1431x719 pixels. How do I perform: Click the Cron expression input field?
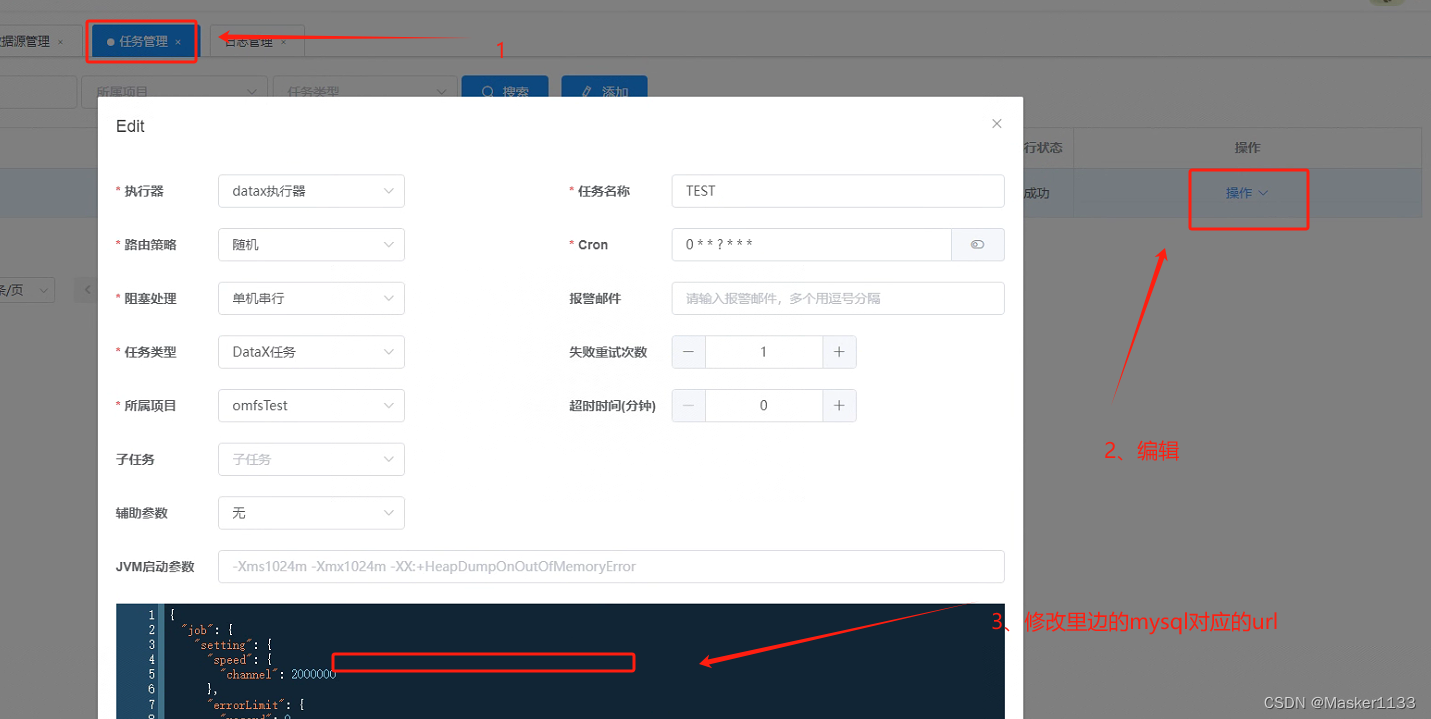tap(811, 245)
